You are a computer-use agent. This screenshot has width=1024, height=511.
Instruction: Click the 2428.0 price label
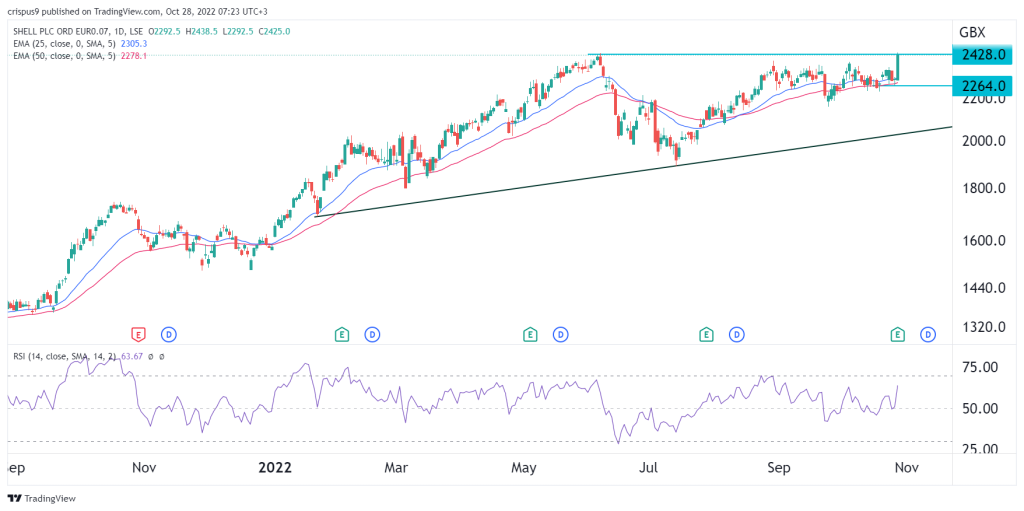click(982, 55)
